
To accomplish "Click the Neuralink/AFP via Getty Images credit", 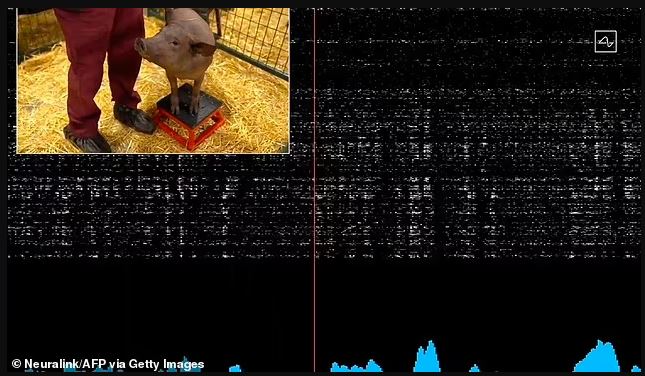I will point(108,364).
